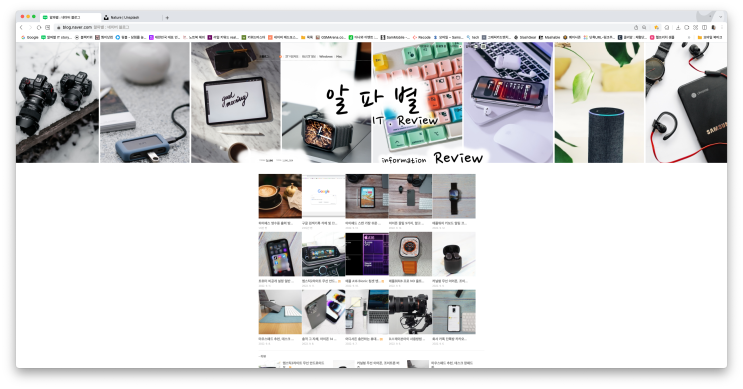The width and height of the screenshot is (743, 389).
Task: Open the rightmost bookmarks folder
Action: [x=710, y=37]
